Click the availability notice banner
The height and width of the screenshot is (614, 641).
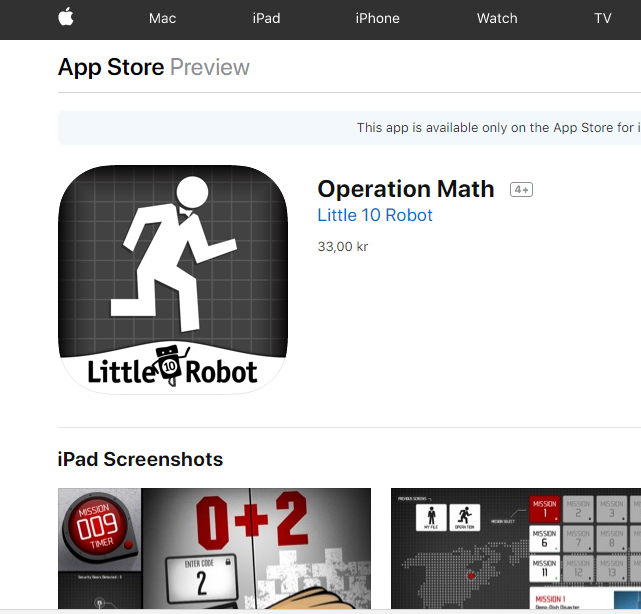pos(350,128)
